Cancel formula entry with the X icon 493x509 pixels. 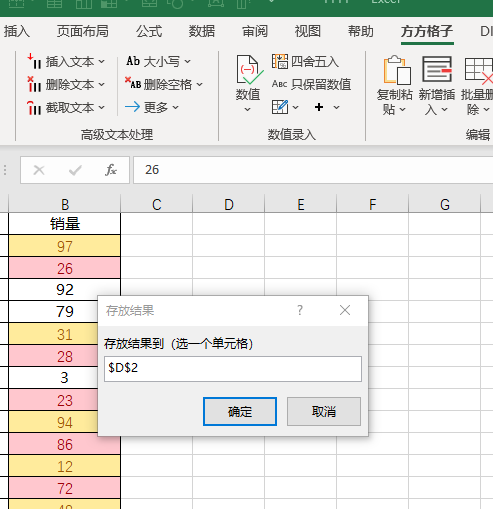pos(39,170)
